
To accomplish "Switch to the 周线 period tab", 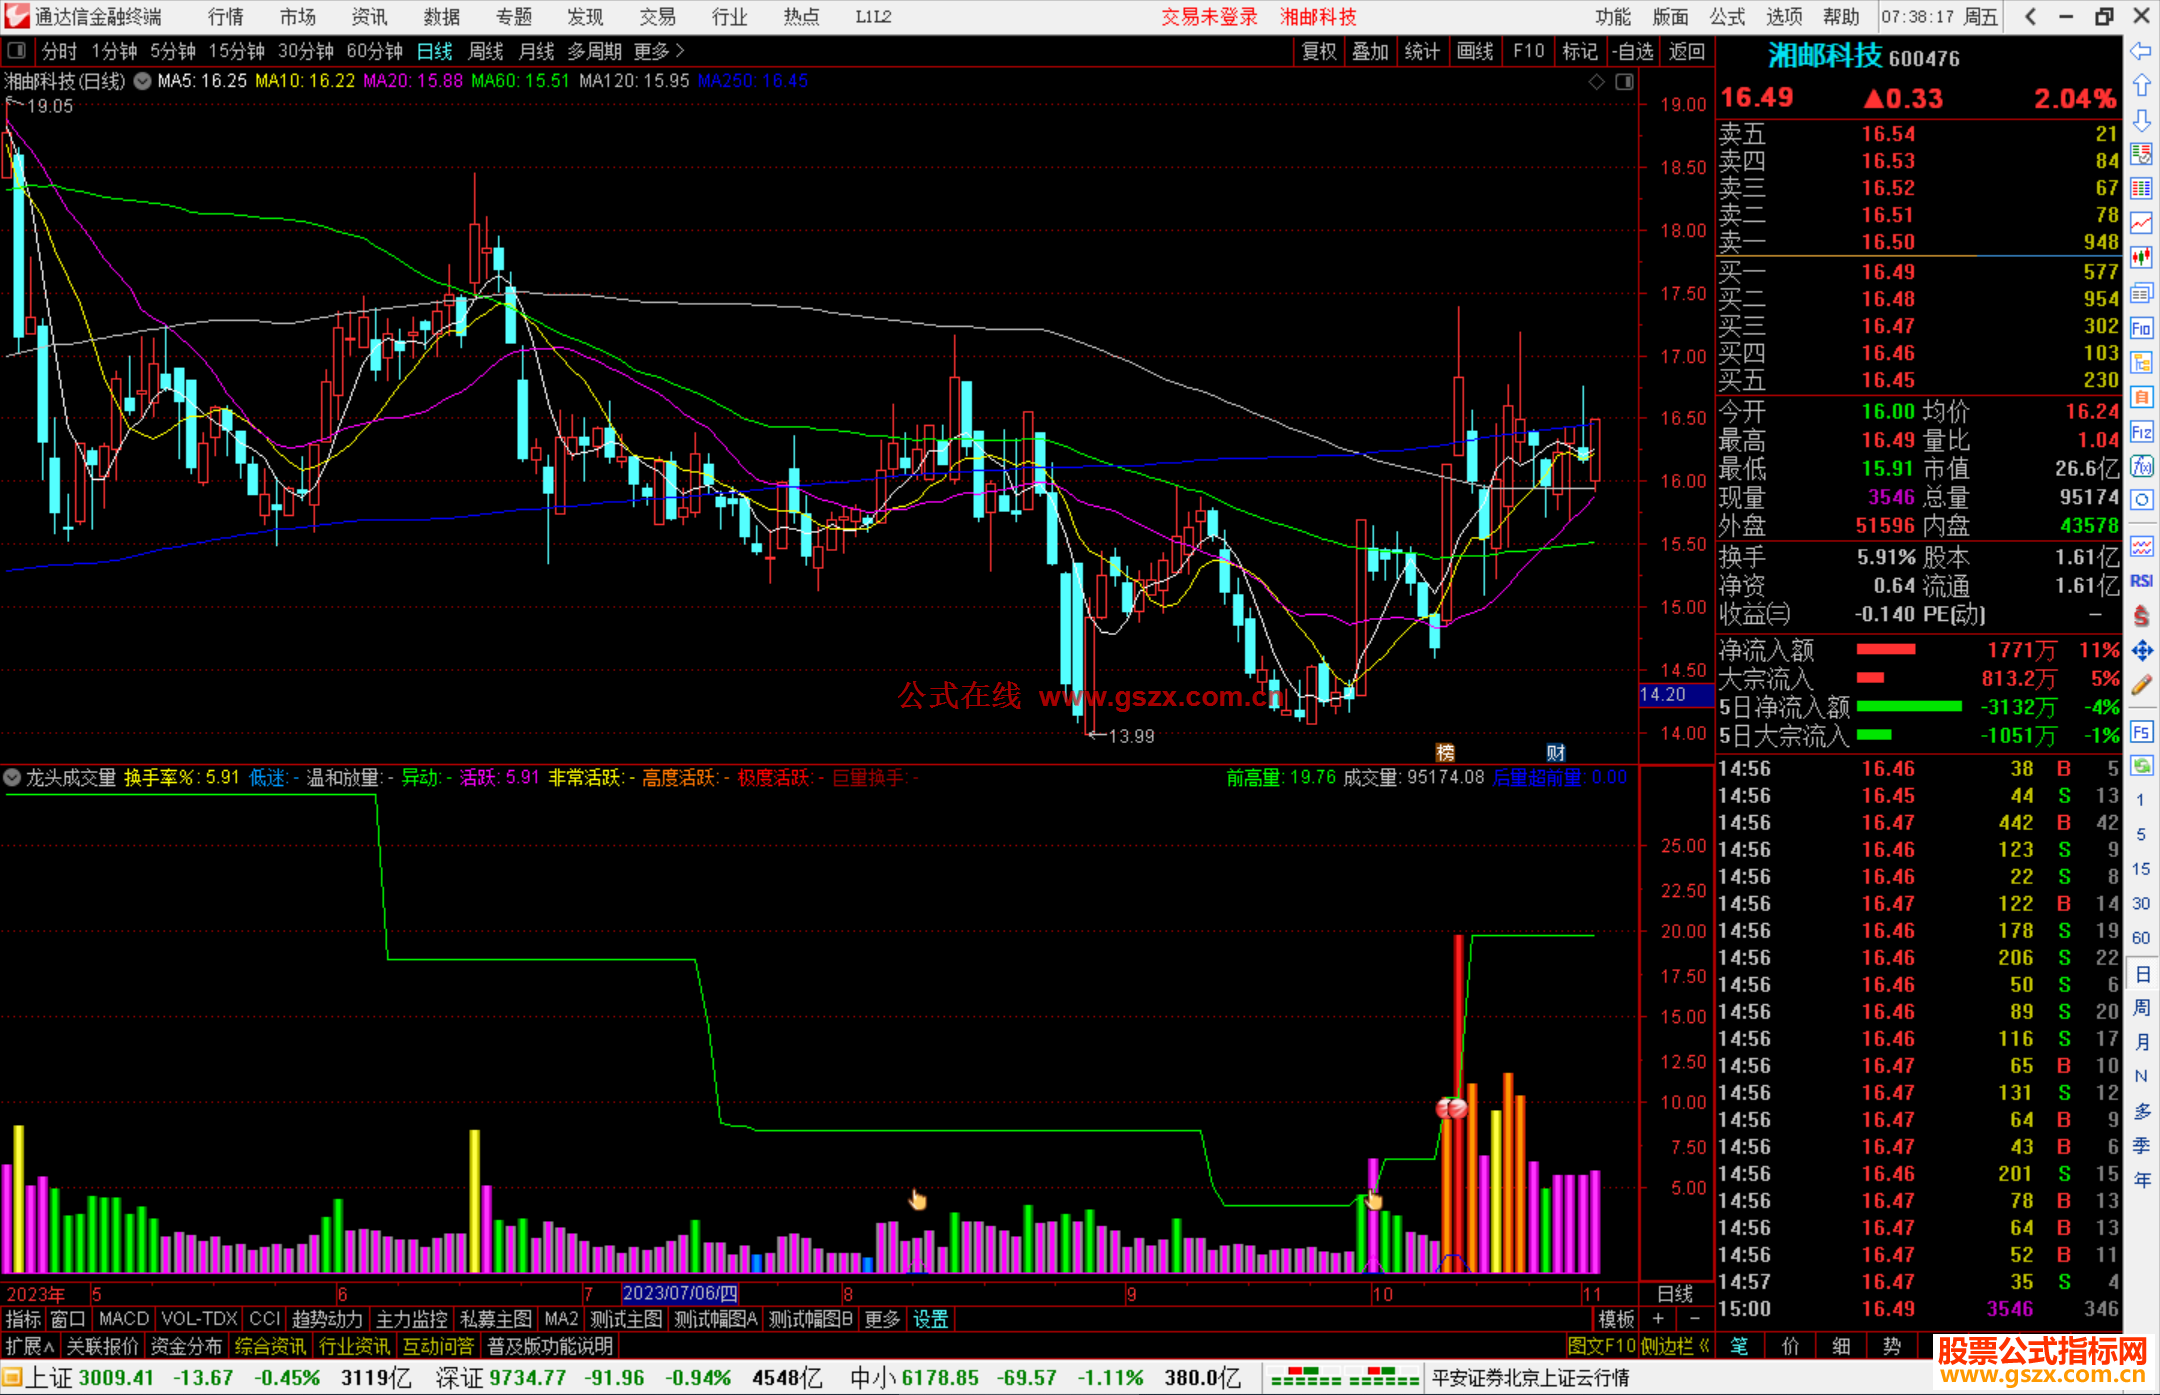I will coord(486,51).
